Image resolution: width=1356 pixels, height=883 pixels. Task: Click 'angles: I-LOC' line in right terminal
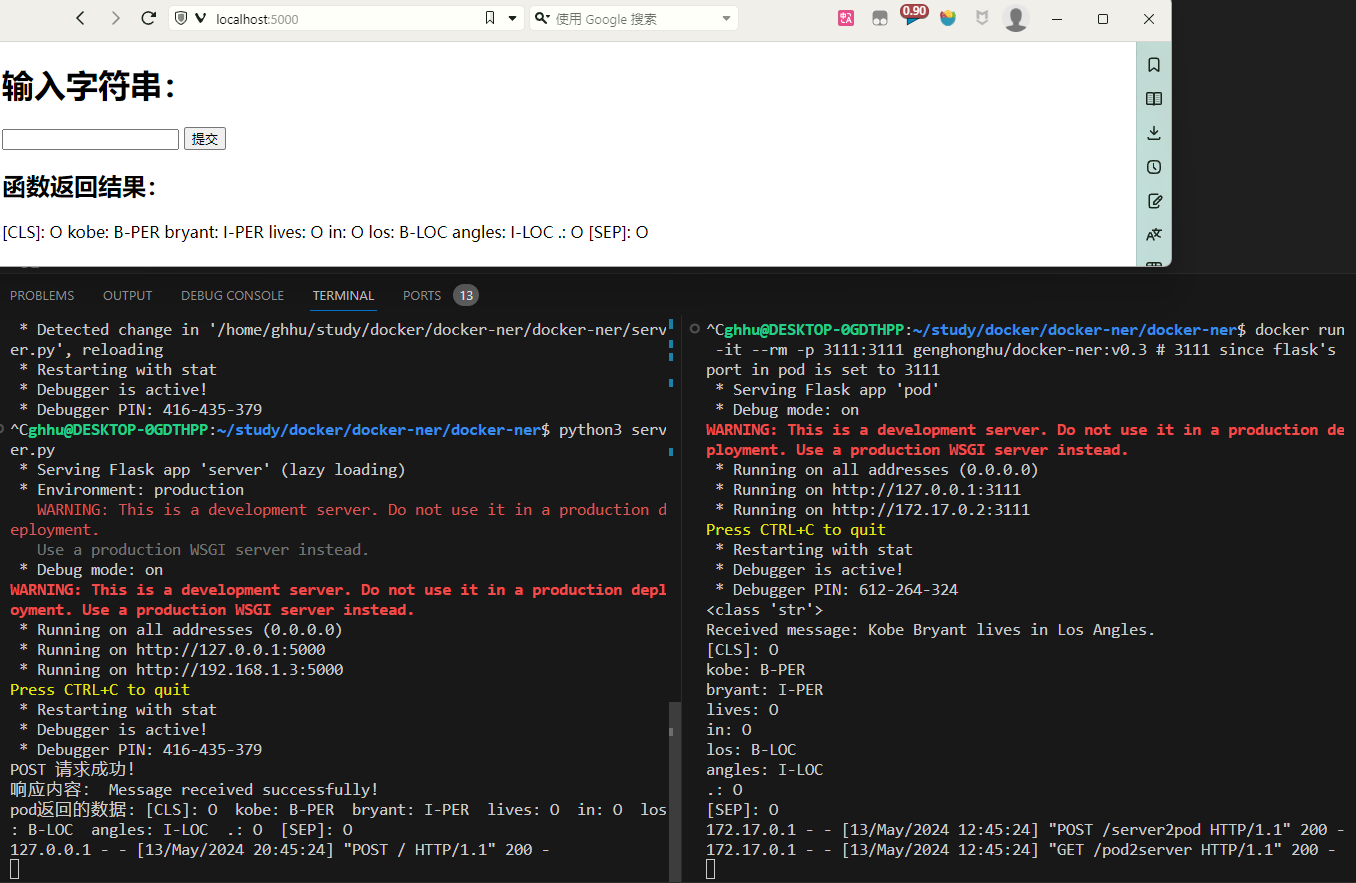coord(765,769)
